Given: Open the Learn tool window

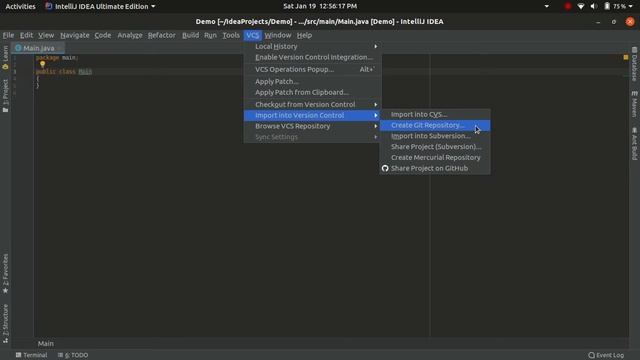Looking at the screenshot, I should point(5,57).
